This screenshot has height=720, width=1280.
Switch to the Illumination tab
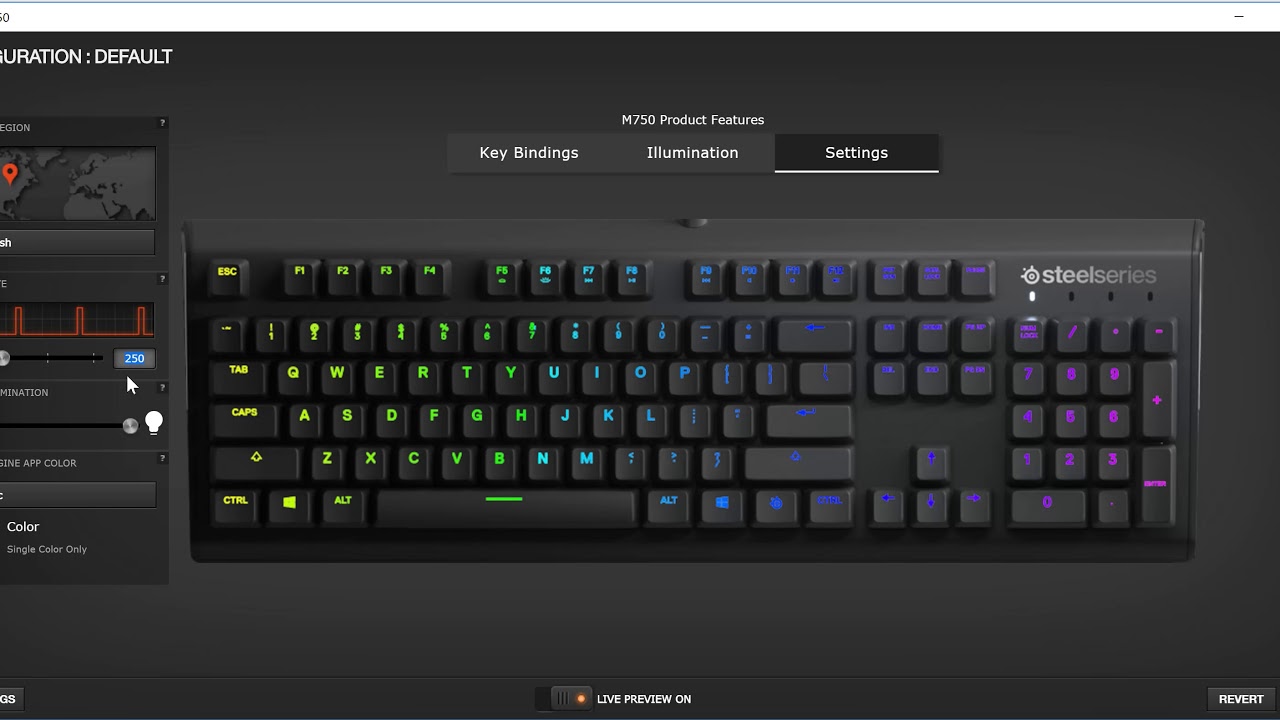pos(692,153)
